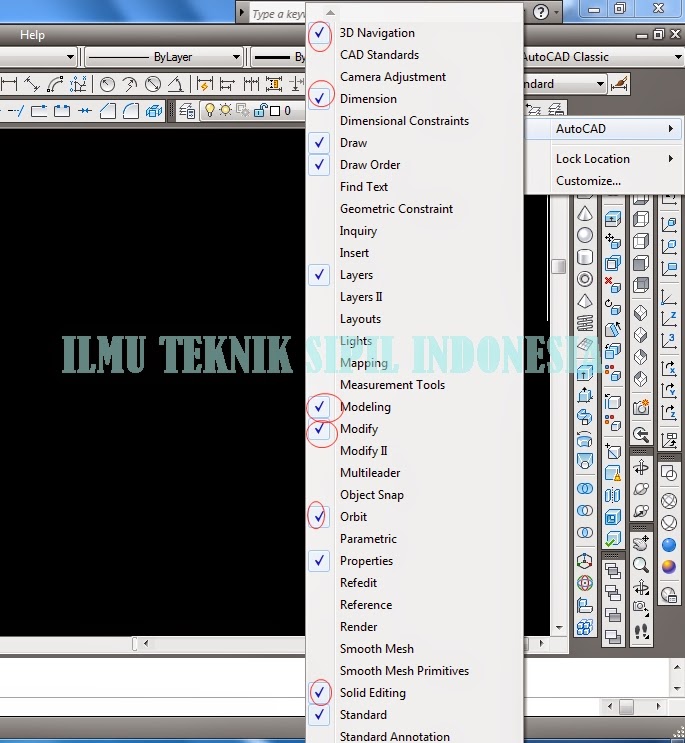Open the Help menu

(32, 35)
